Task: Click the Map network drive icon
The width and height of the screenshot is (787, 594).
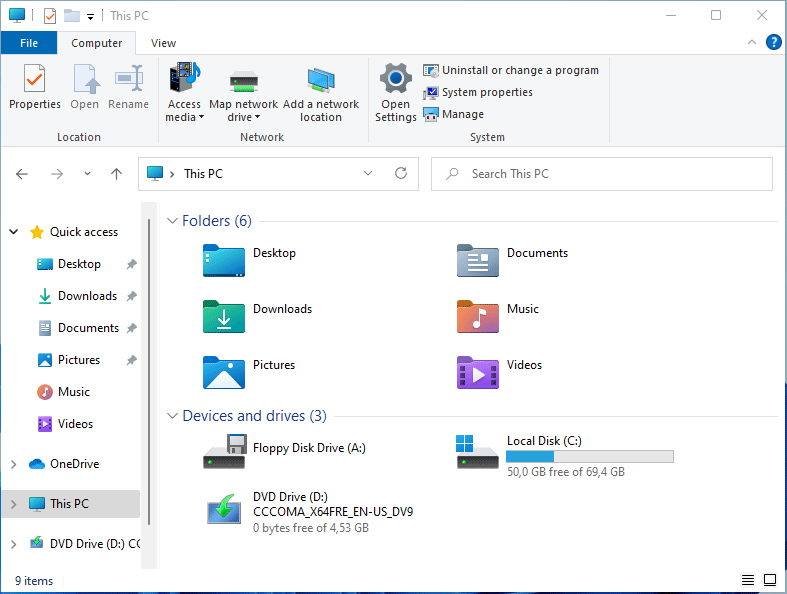Action: (243, 82)
